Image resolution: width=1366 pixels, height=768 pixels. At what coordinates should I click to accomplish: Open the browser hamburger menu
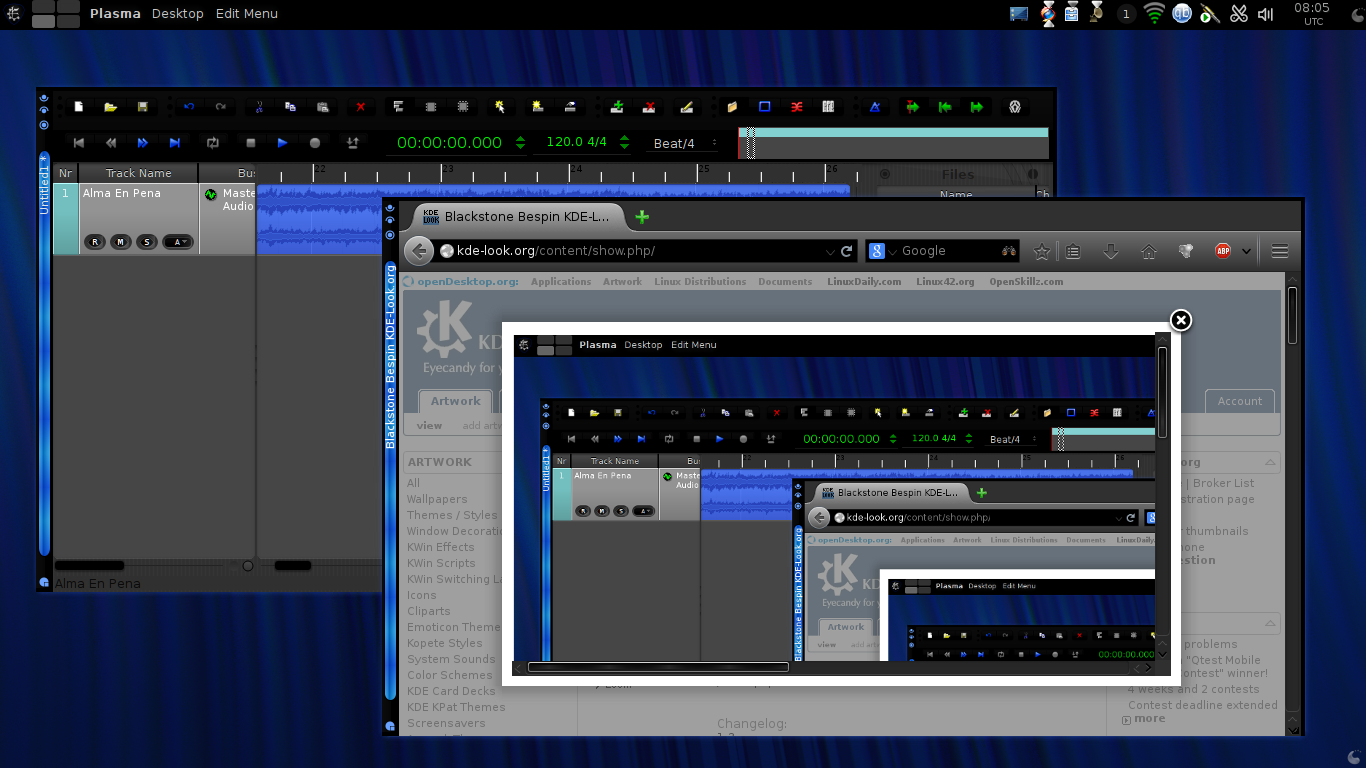coord(1280,251)
